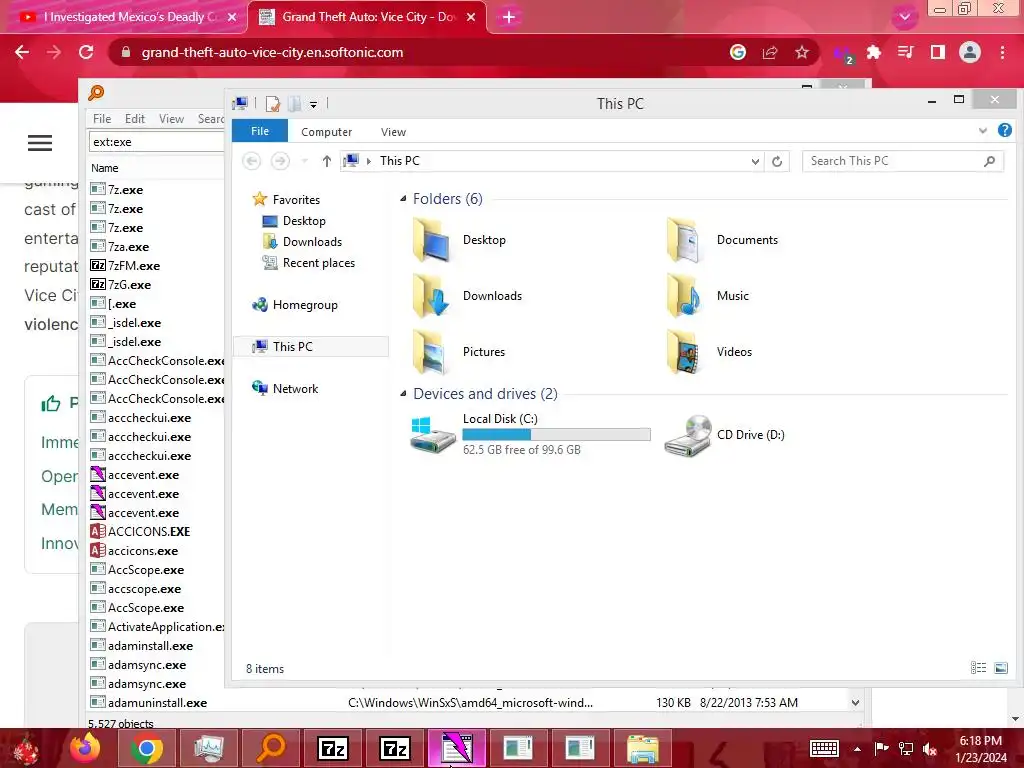Select the Local Disk (C:) drive
The image size is (1024, 768).
coord(530,434)
